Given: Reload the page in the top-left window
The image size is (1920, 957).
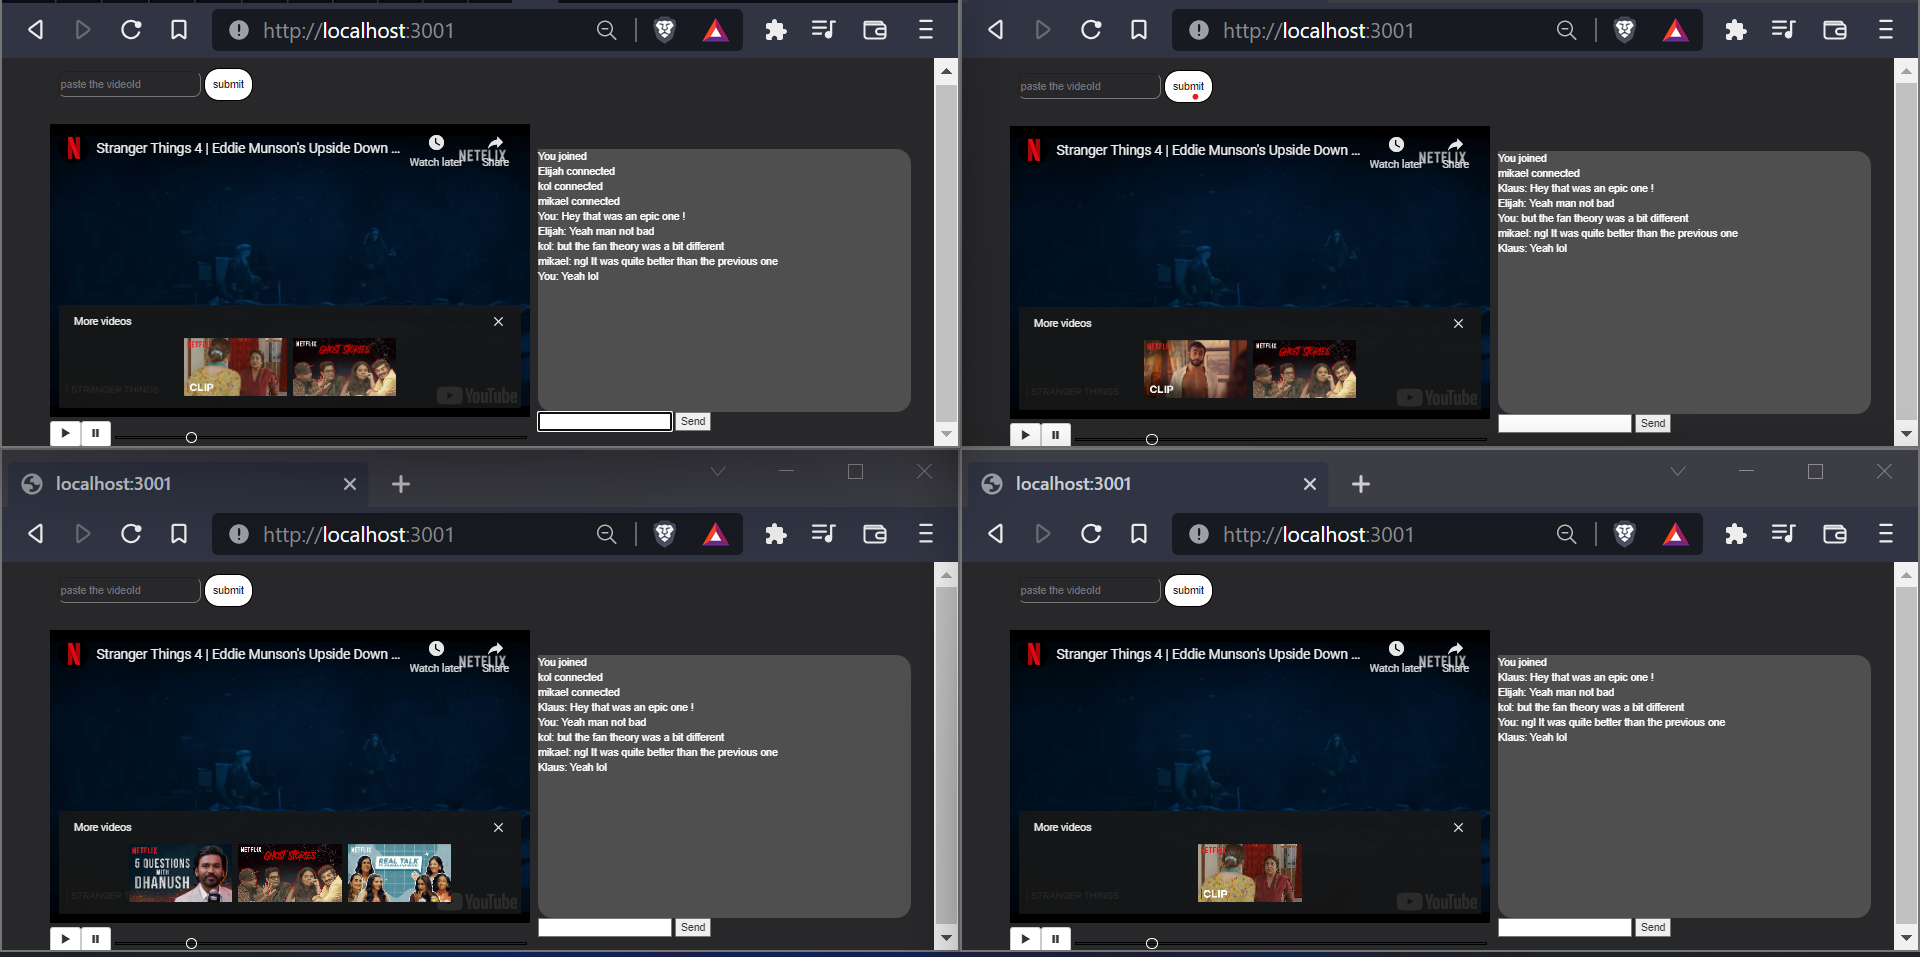Looking at the screenshot, I should click(x=131, y=30).
